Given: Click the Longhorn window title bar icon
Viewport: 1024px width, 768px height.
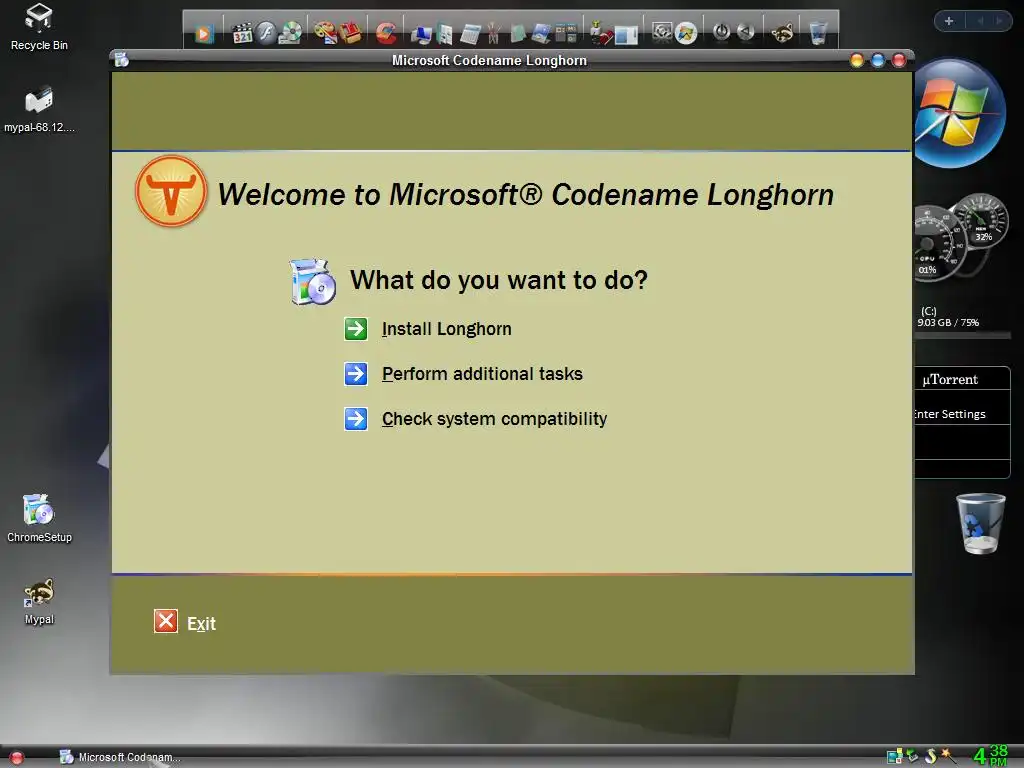Looking at the screenshot, I should [121, 60].
